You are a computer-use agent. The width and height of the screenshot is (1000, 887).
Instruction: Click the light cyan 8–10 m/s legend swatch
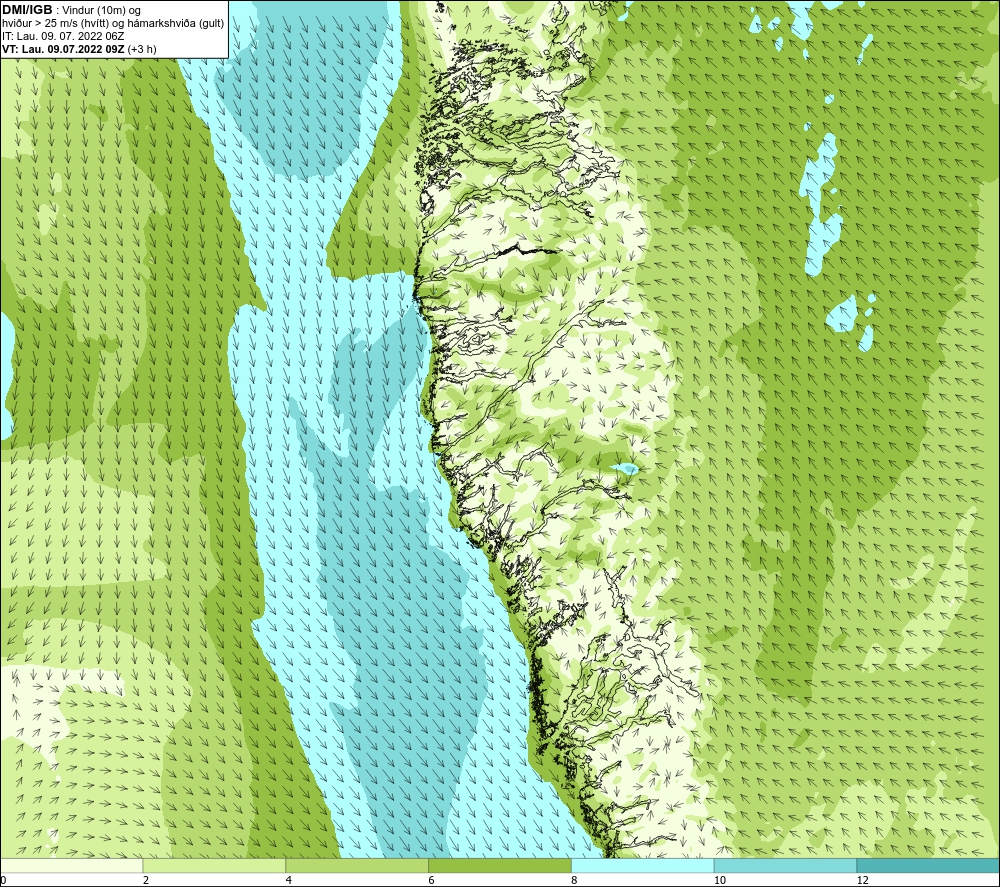(x=643, y=865)
